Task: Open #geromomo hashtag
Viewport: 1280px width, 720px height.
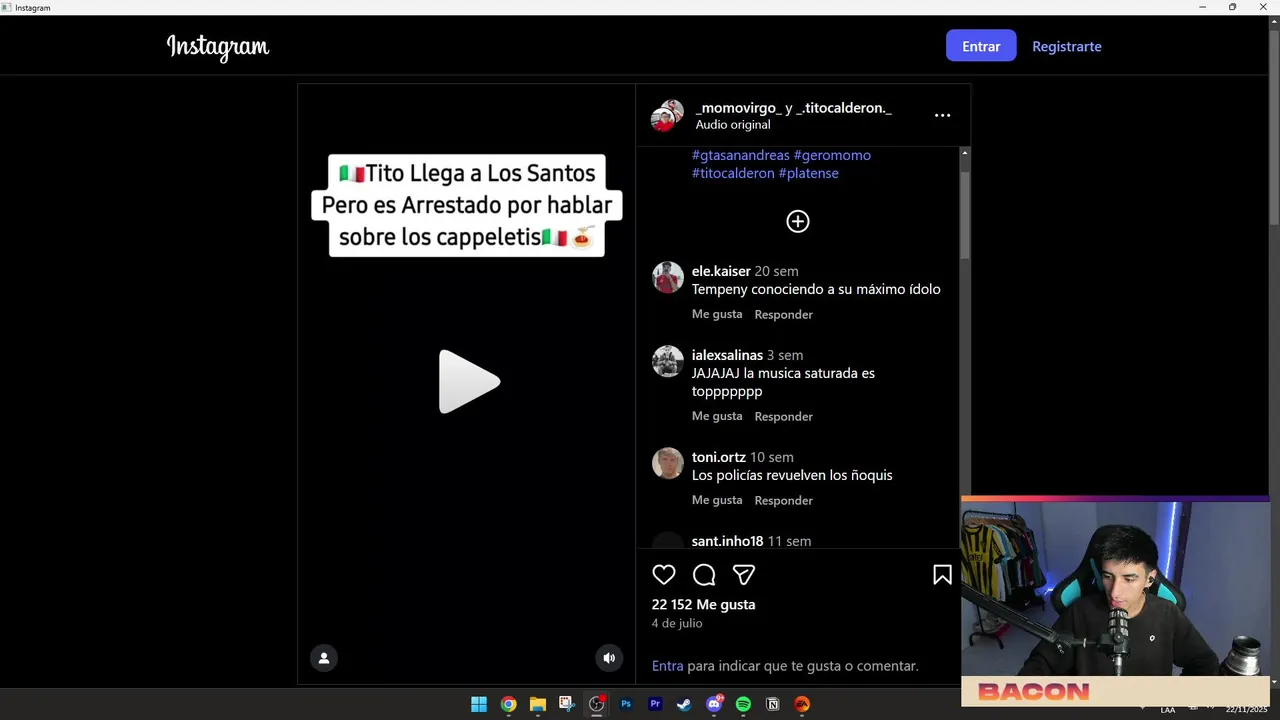Action: (x=832, y=155)
